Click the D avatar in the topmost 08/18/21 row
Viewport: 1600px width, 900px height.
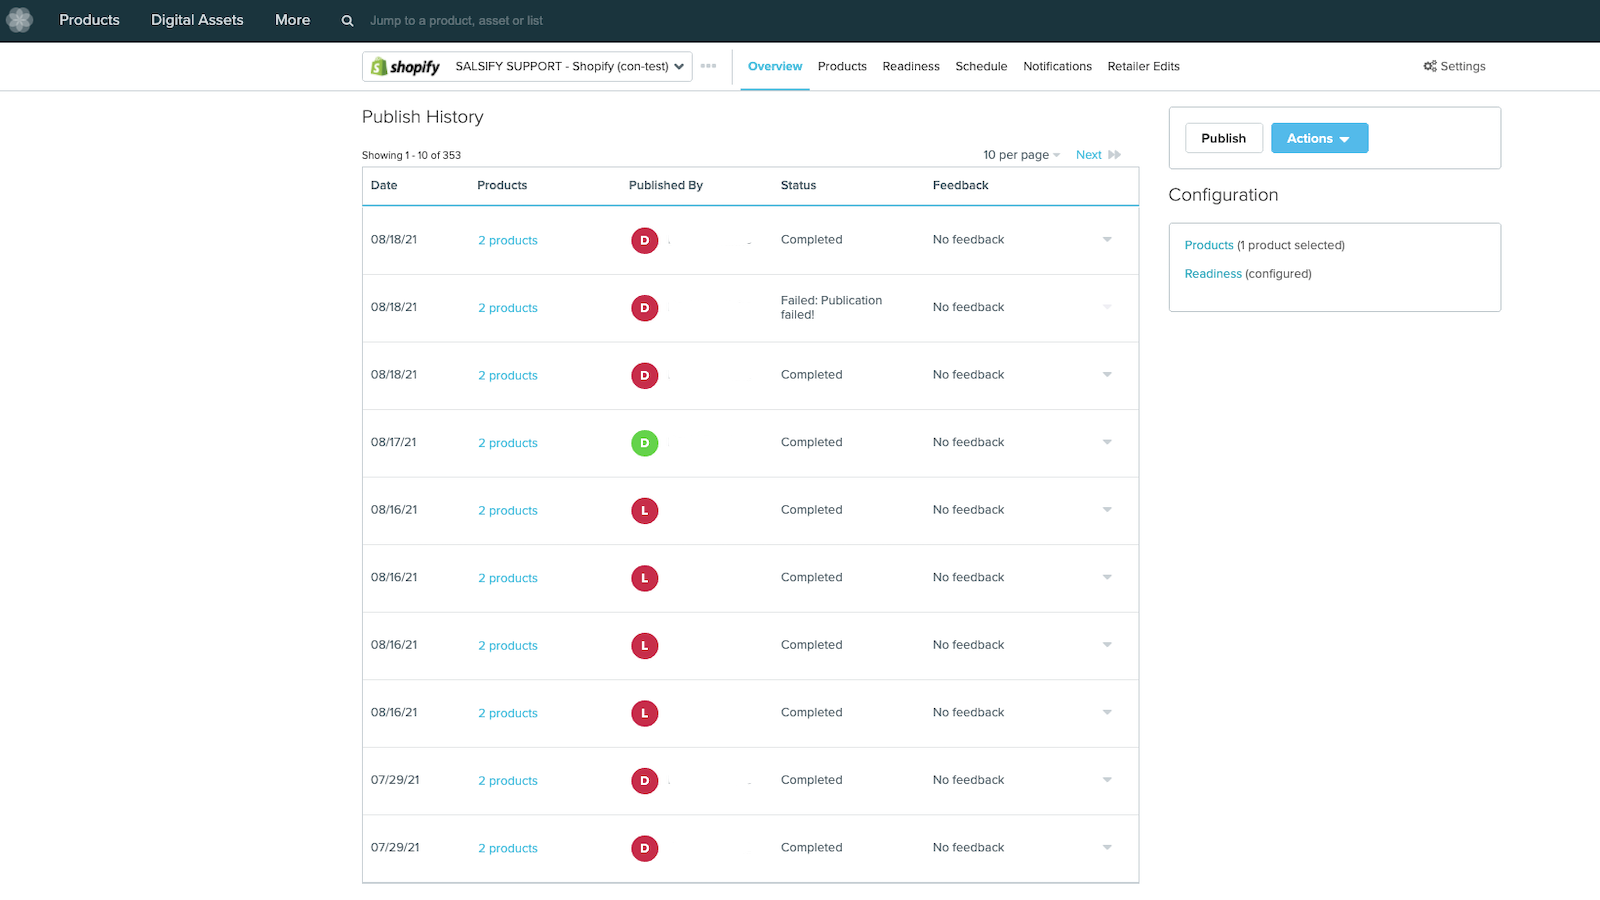[645, 240]
